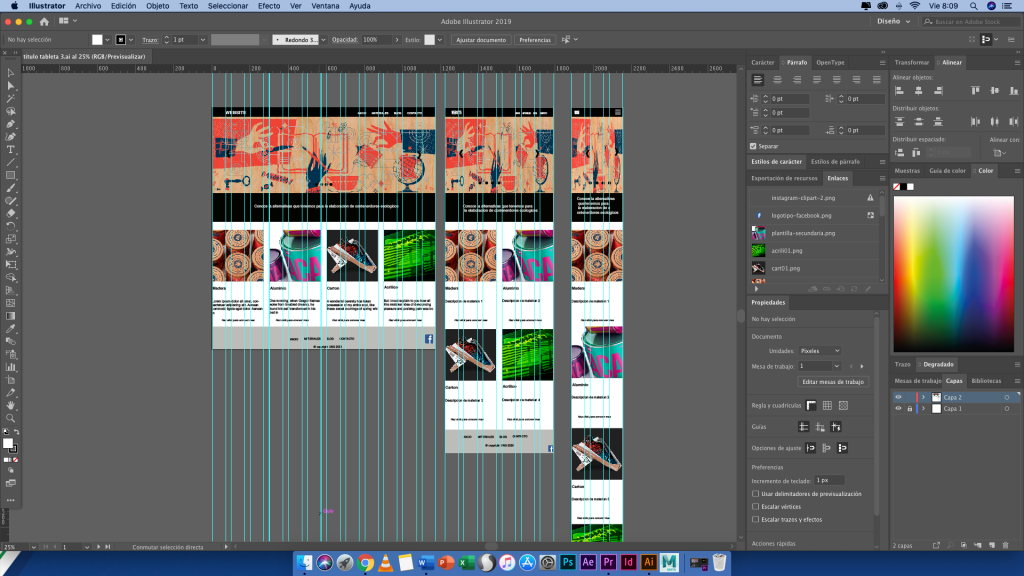
Task: Open the Efecto menu
Action: pos(269,5)
